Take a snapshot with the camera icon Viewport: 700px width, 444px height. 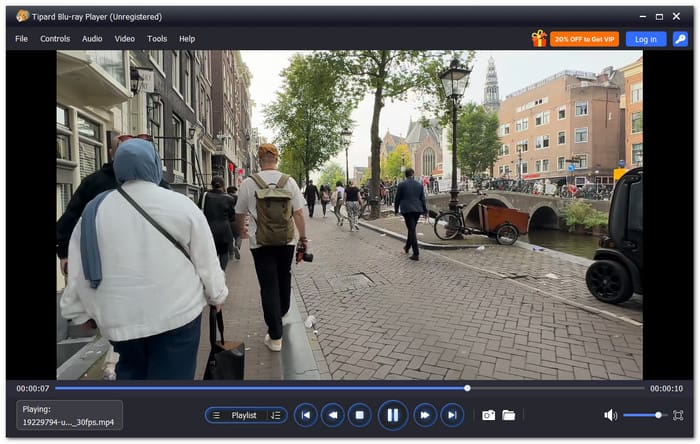click(x=488, y=415)
